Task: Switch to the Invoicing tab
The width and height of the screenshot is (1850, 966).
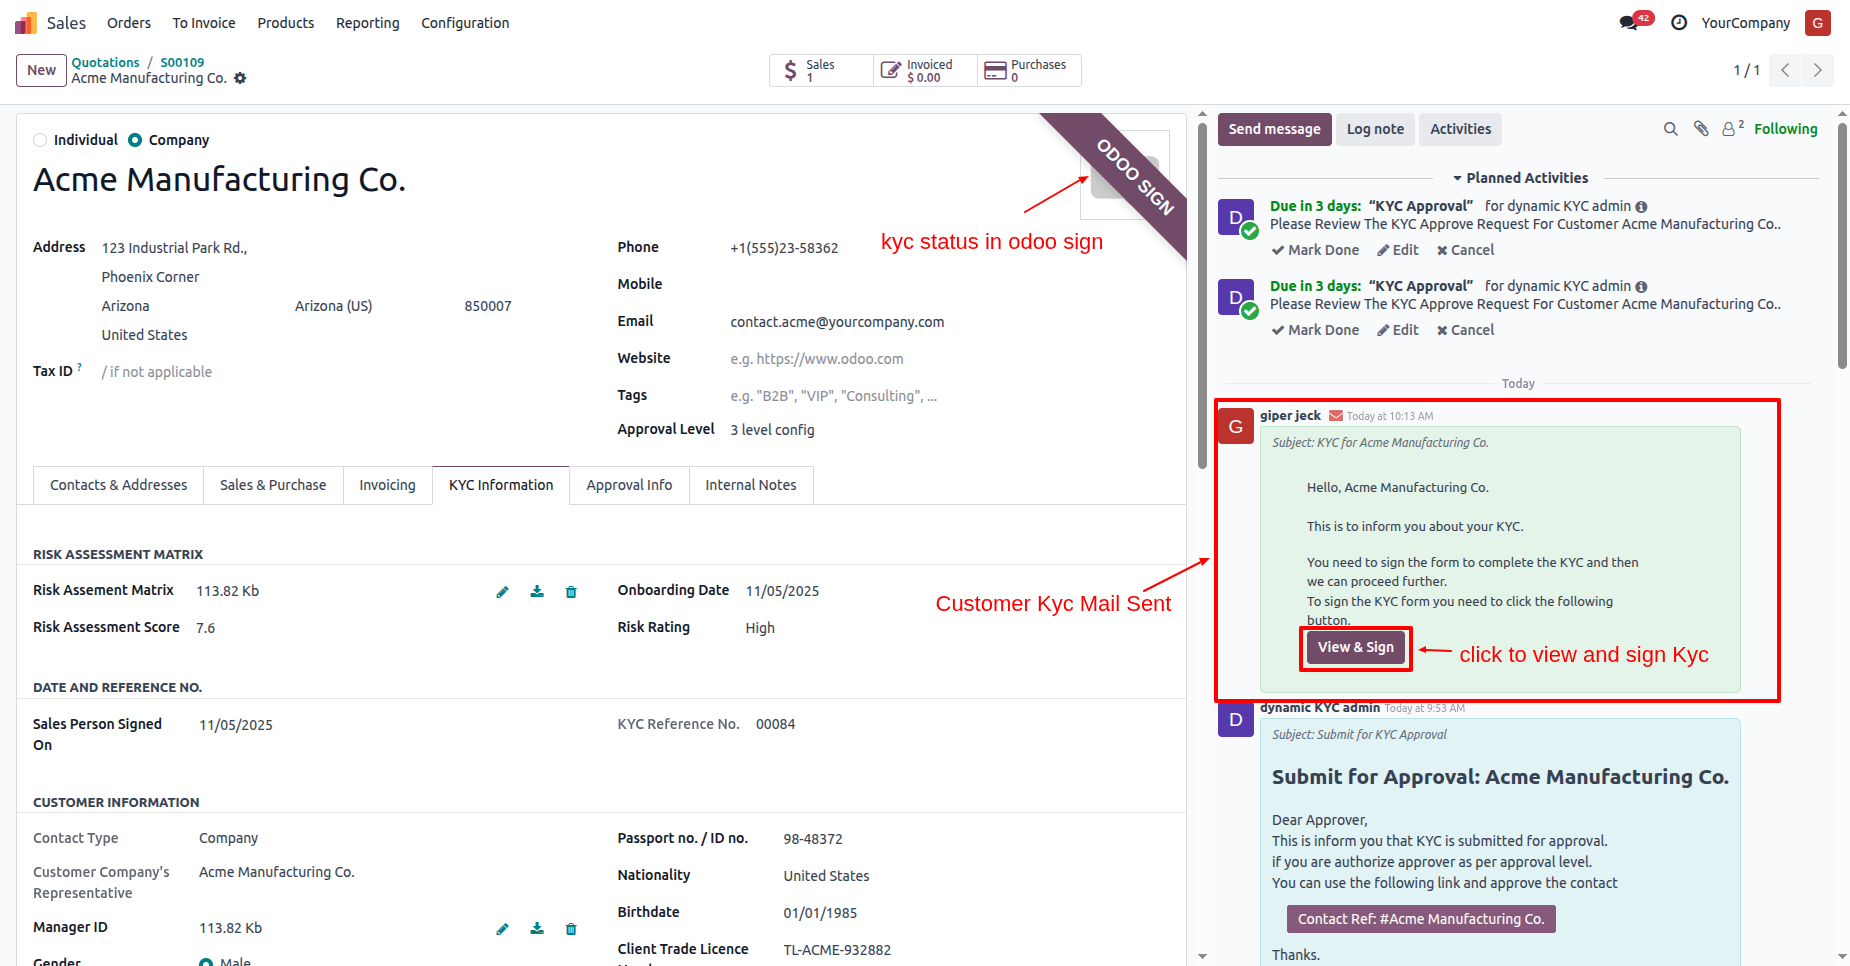Action: pyautogui.click(x=388, y=485)
